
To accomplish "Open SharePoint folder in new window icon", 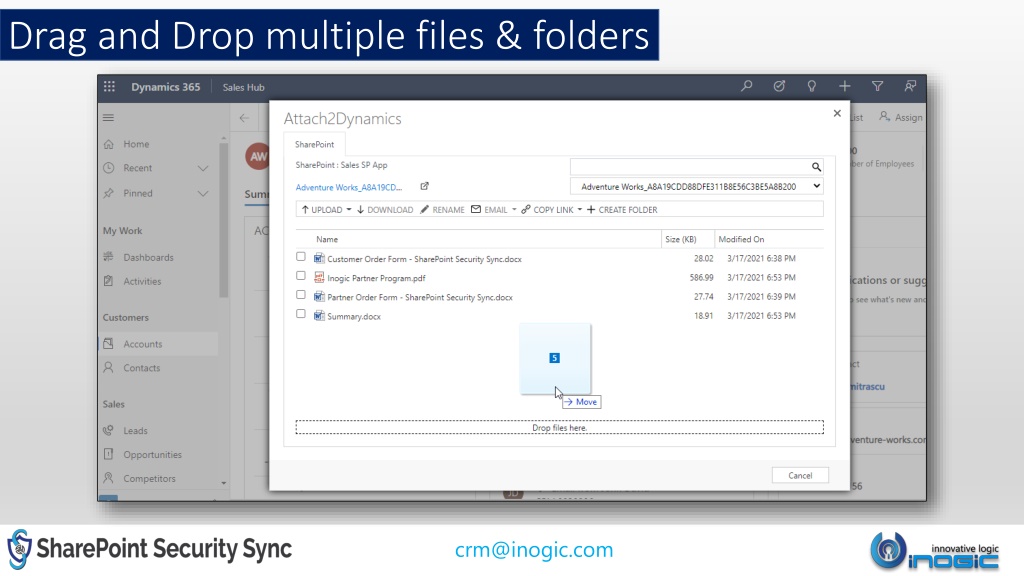I will tap(424, 186).
